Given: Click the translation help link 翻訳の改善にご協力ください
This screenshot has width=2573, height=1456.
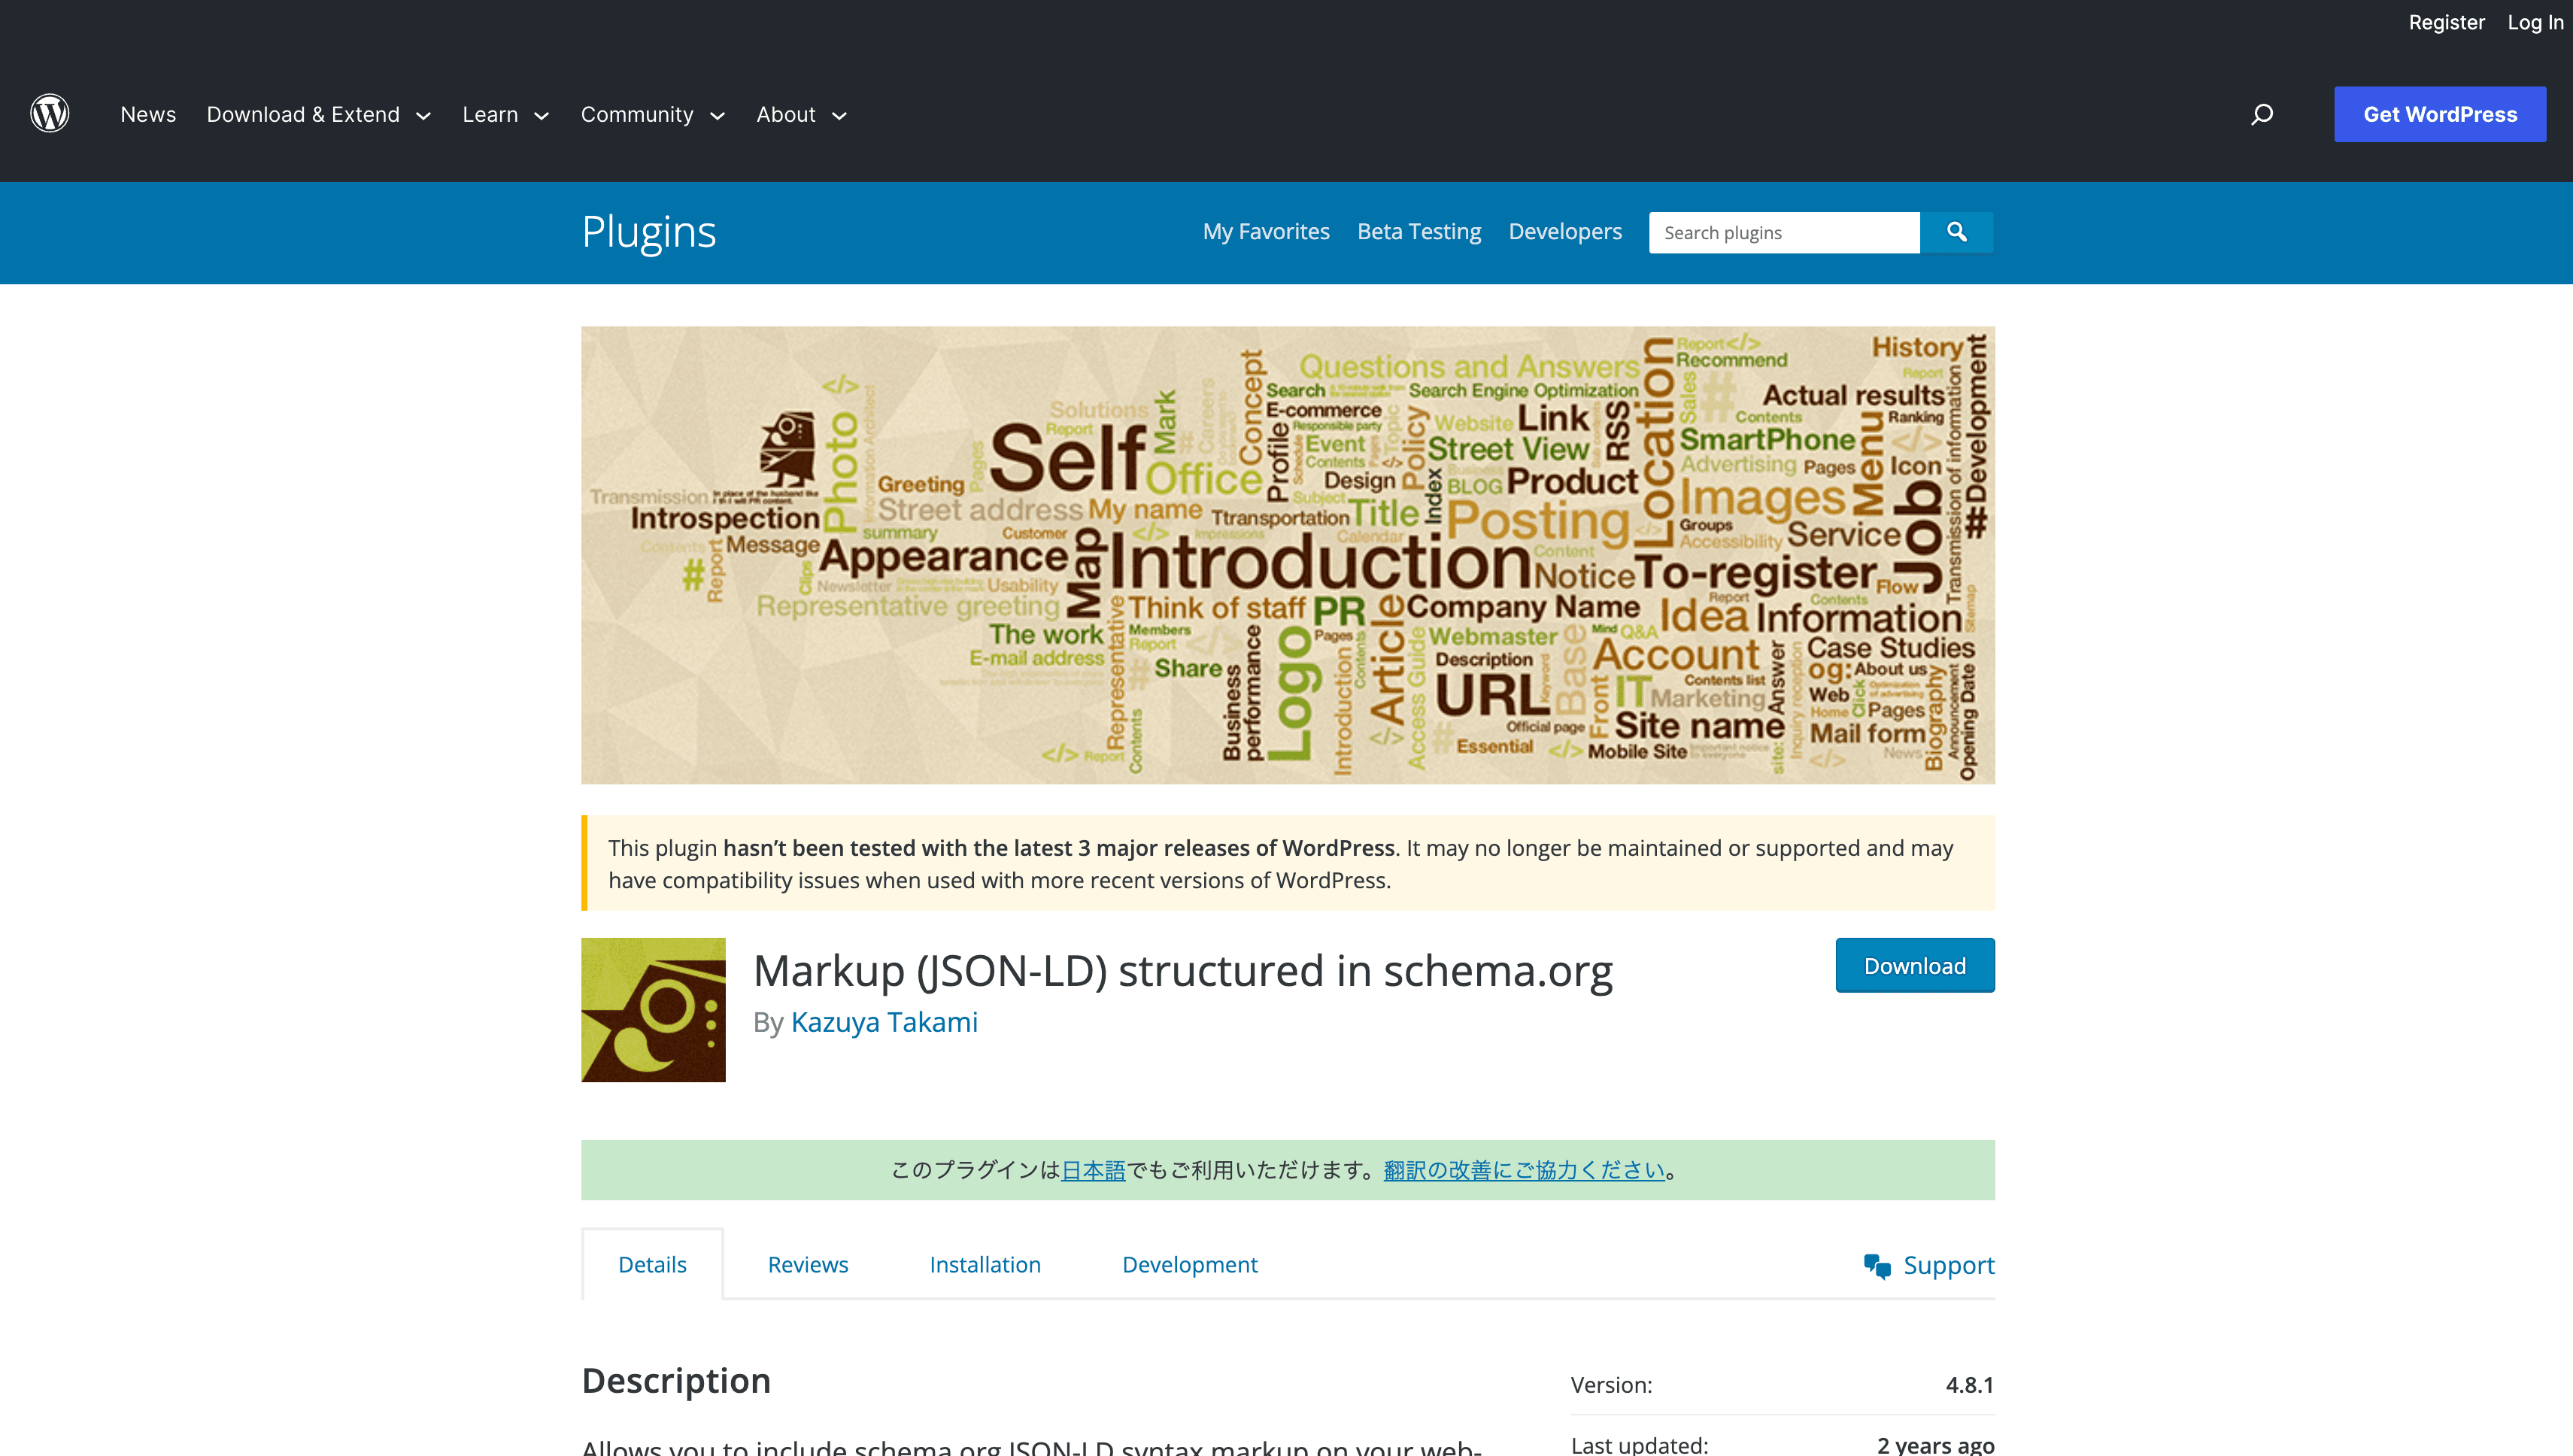Looking at the screenshot, I should tap(1524, 1170).
